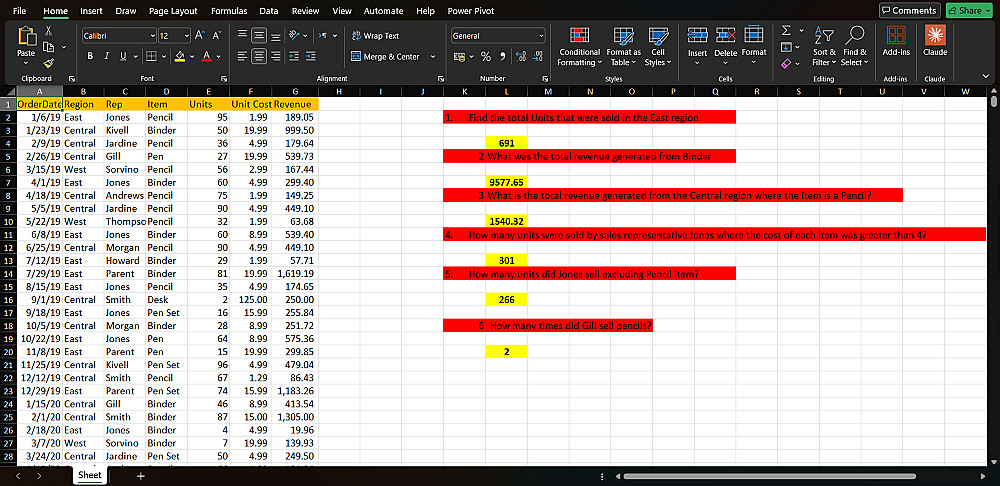The image size is (1000, 486).
Task: Click the Decrease Indent icon
Action: click(x=293, y=56)
